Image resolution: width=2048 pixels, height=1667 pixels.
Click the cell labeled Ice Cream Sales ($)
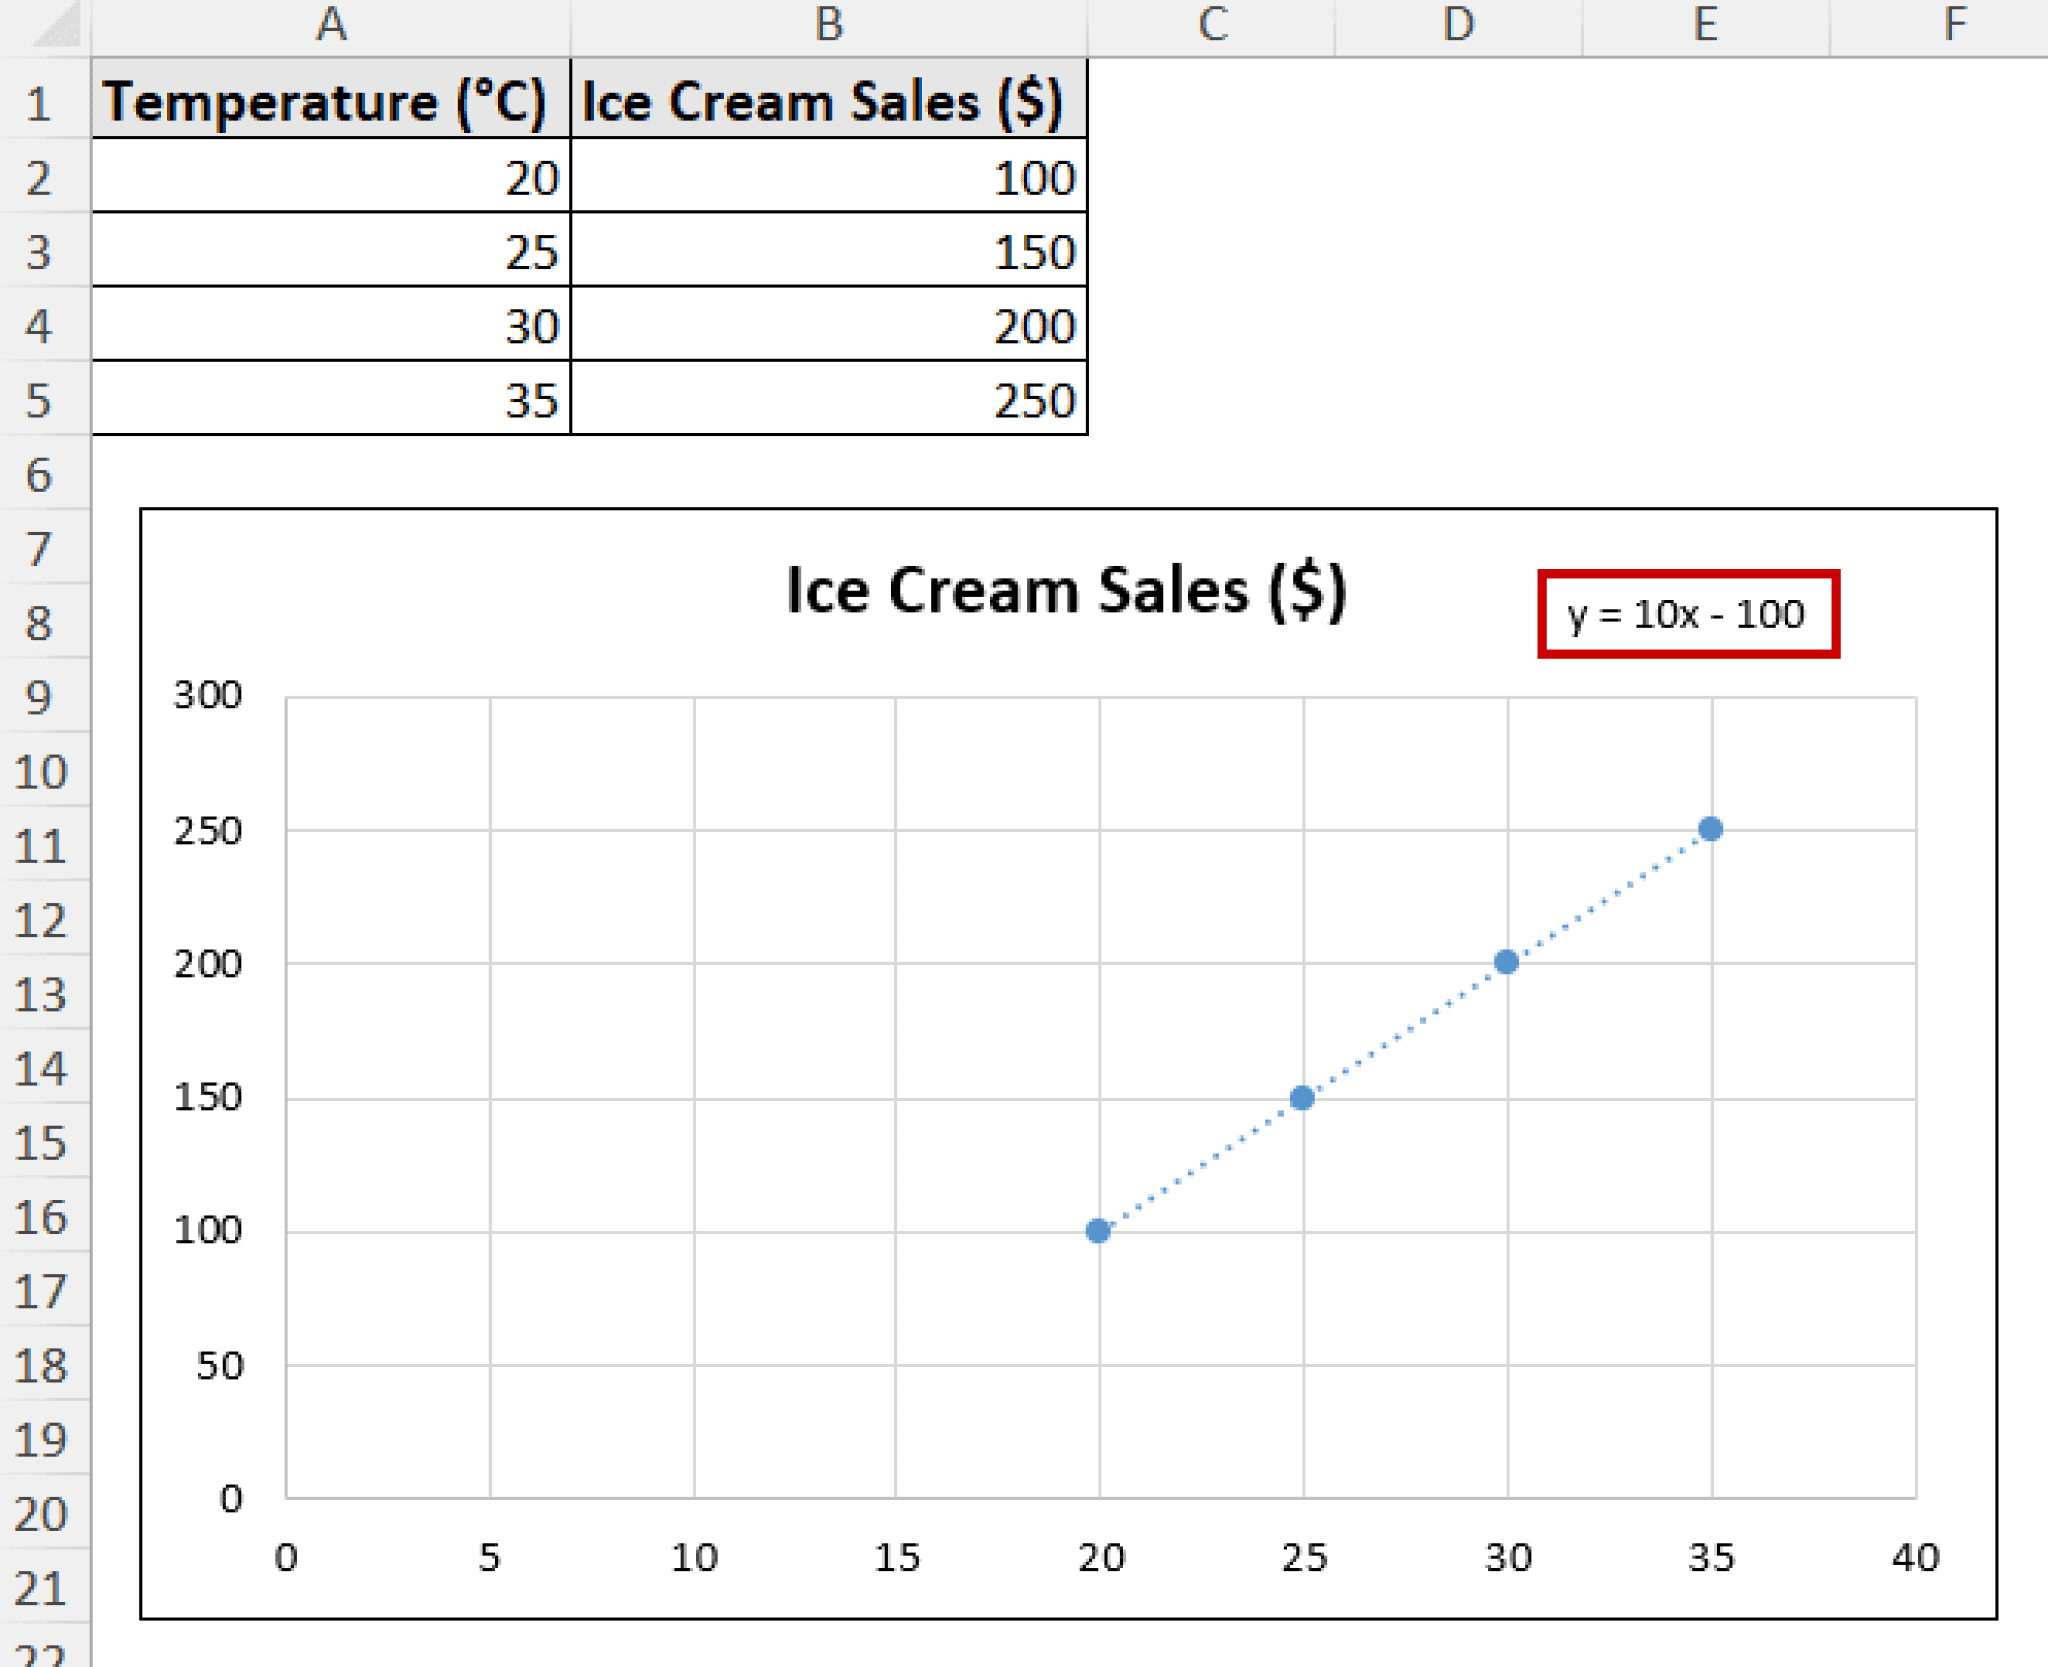[828, 100]
